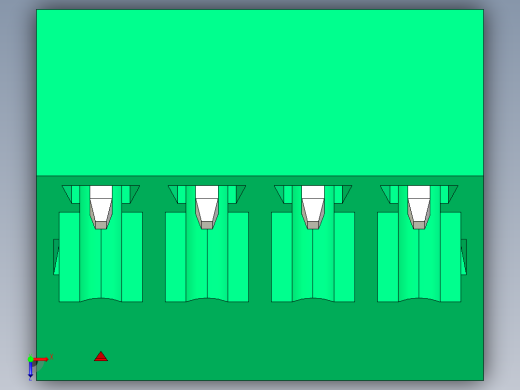This screenshot has width=520, height=390.
Task: Select the white pin in the second slot from left
Action: coord(207,207)
